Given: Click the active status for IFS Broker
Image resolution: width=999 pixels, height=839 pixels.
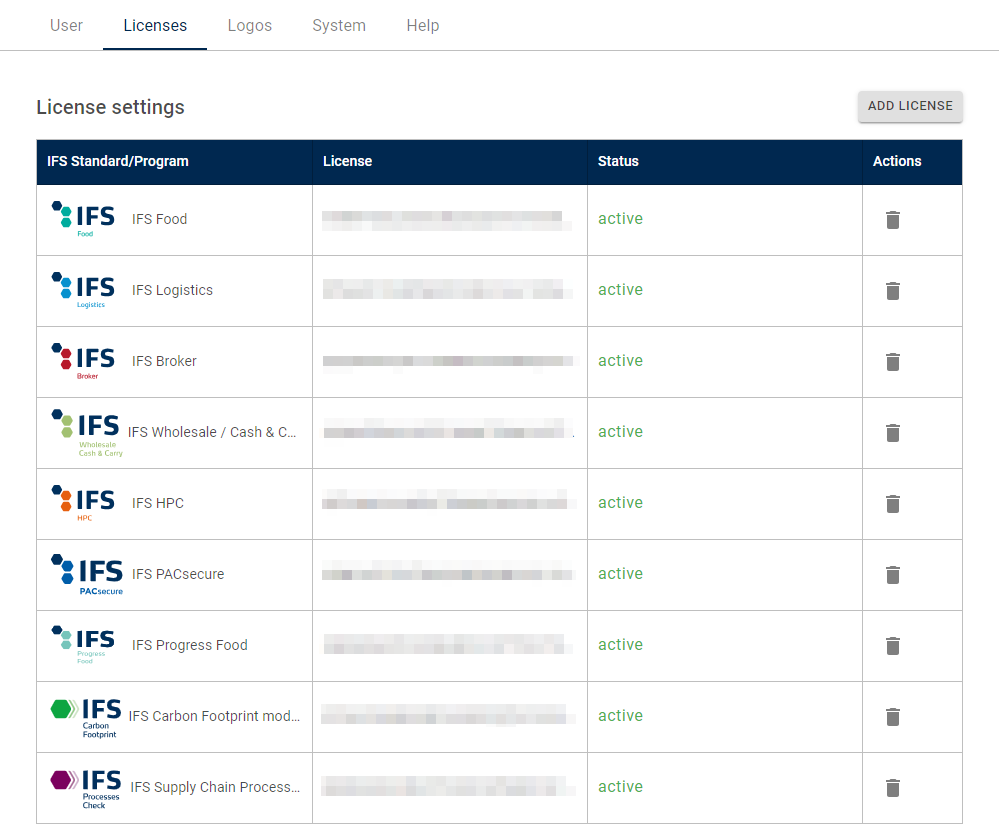Looking at the screenshot, I should [621, 361].
